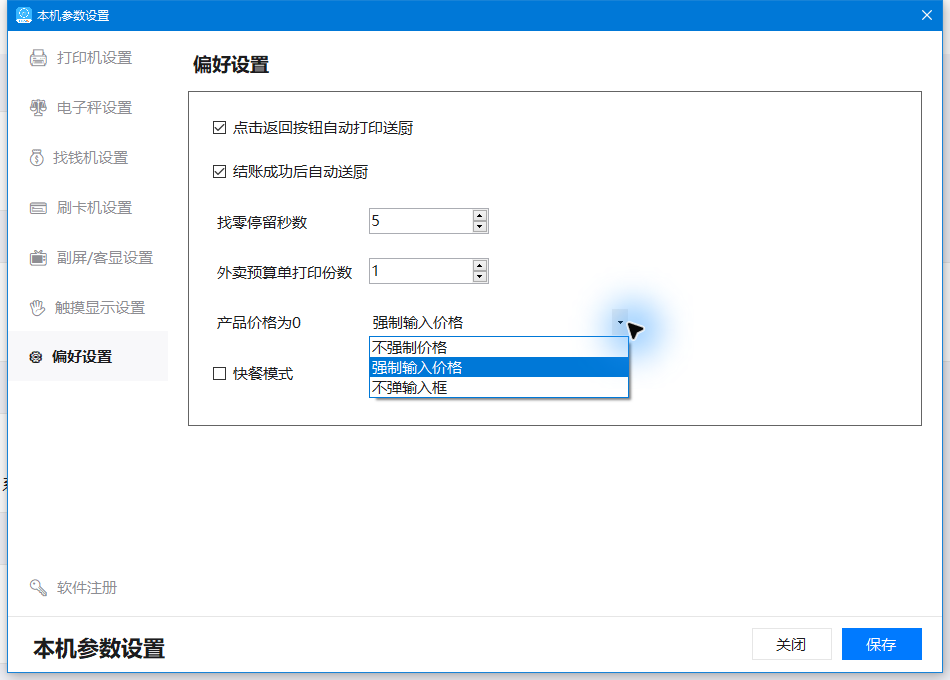Image resolution: width=950 pixels, height=680 pixels.
Task: Click the touch hand icon
Action: pyautogui.click(x=37, y=308)
